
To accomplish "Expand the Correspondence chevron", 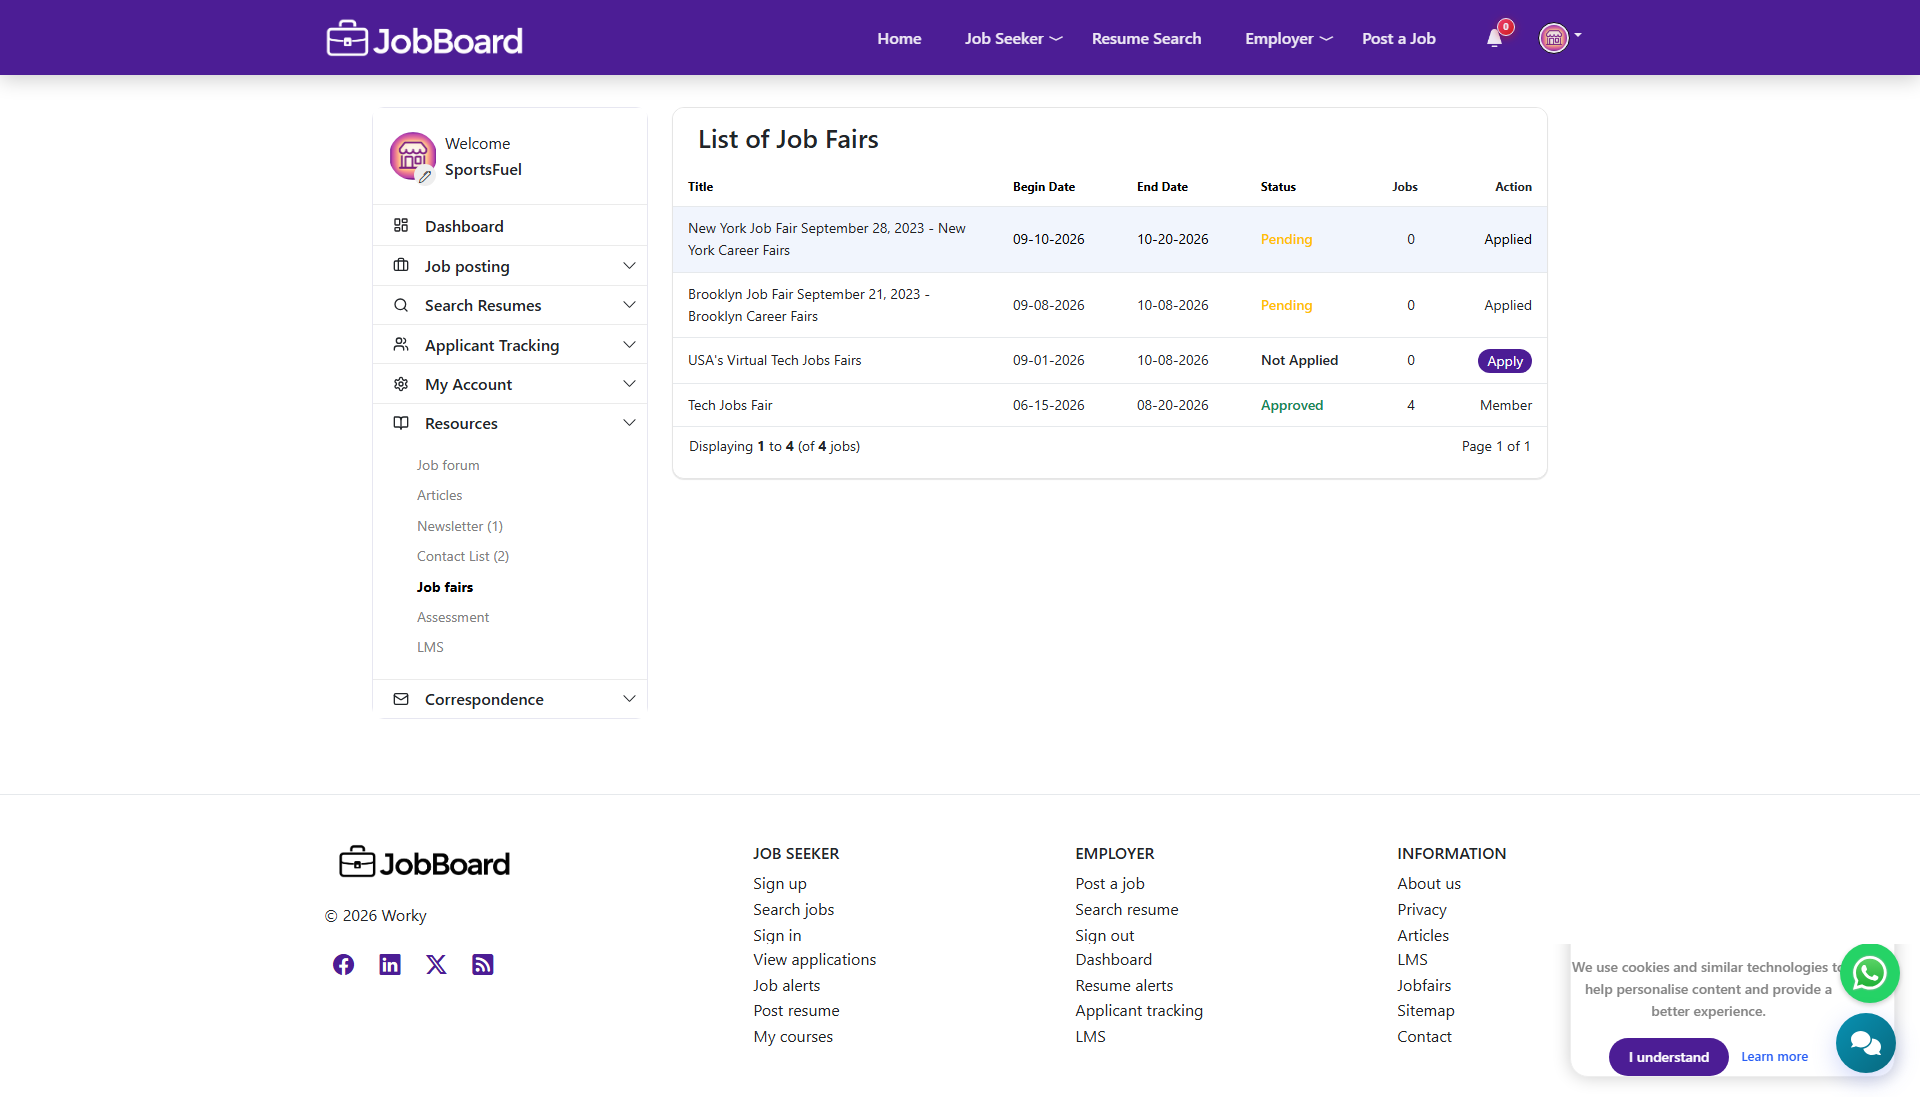I will click(x=629, y=699).
